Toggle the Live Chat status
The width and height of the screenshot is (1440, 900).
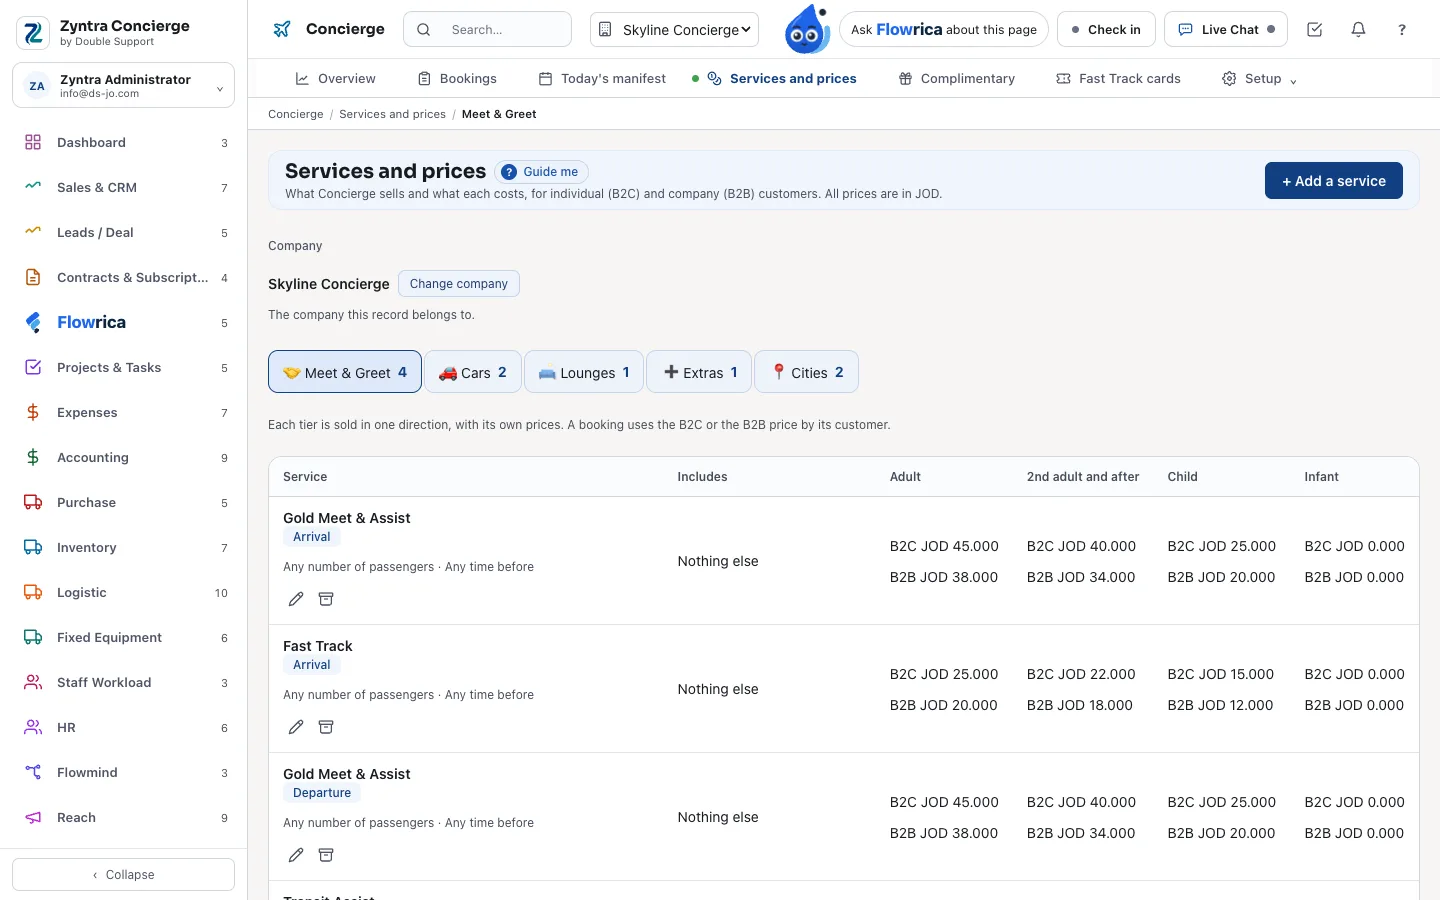[1226, 30]
